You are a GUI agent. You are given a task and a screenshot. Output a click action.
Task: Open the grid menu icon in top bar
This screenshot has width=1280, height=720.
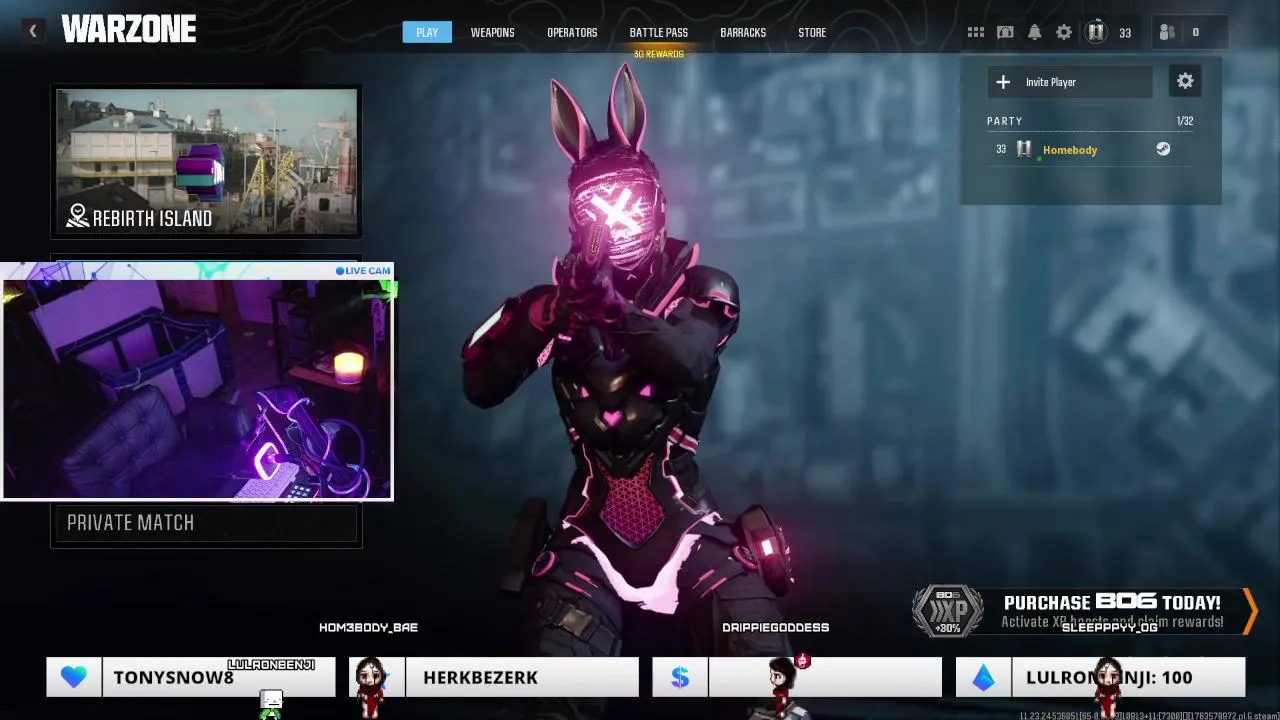(976, 33)
